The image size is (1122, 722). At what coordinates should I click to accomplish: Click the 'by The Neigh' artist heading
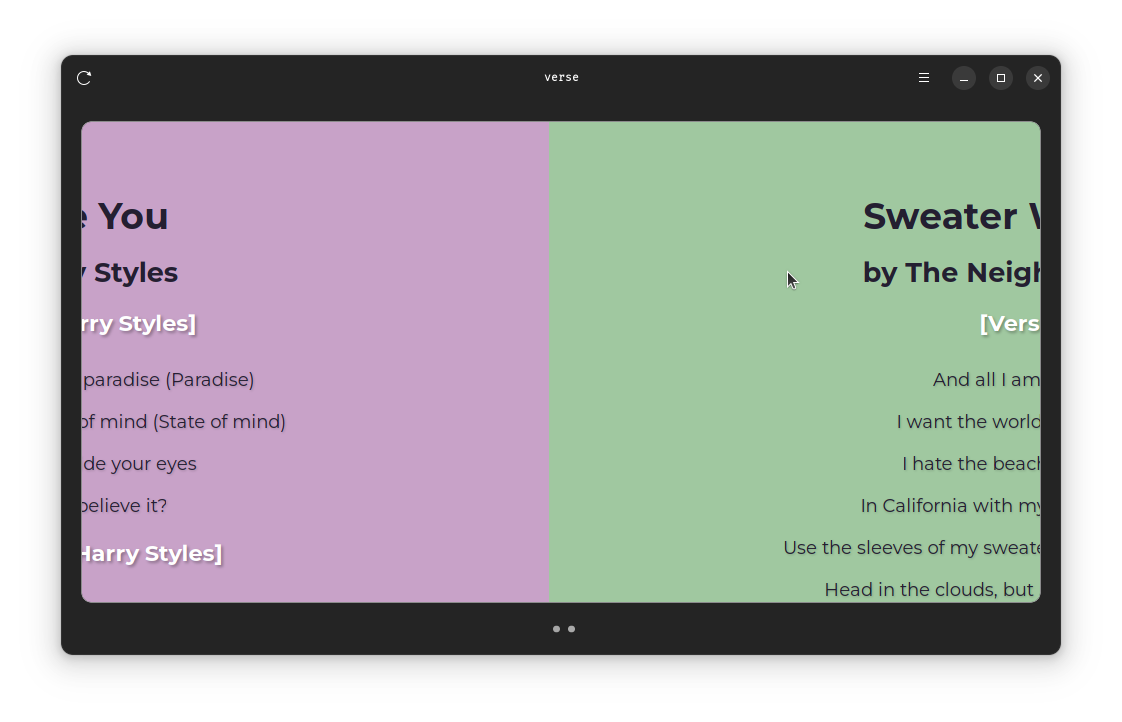(952, 273)
